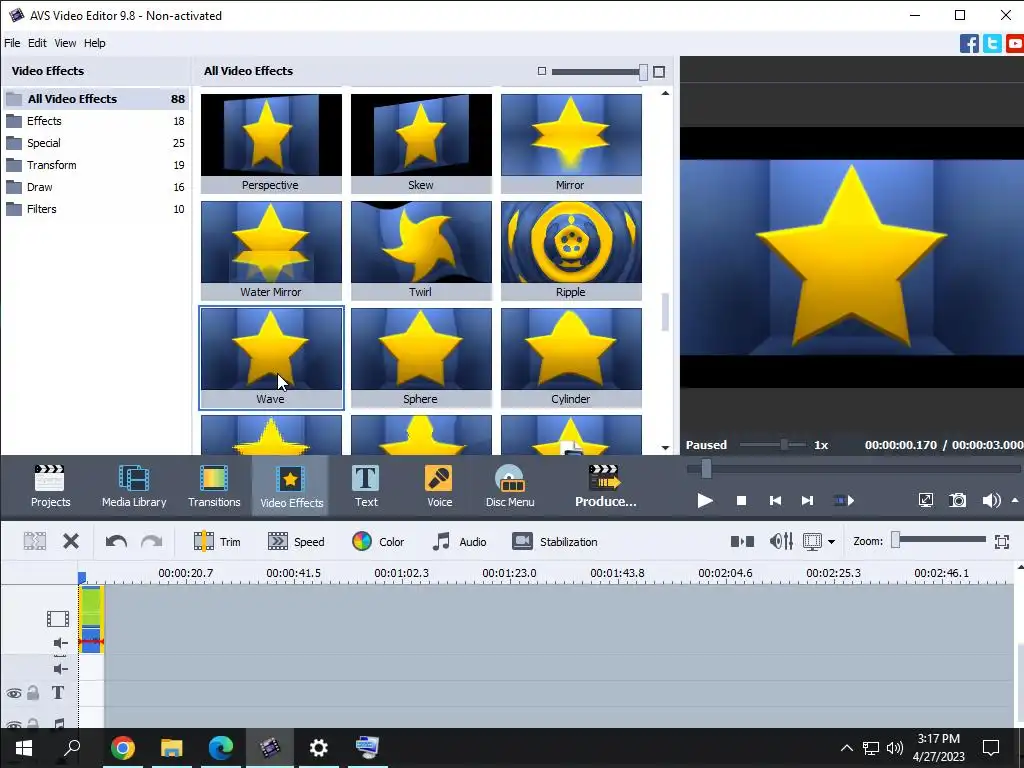Jump to previous frame

[775, 501]
